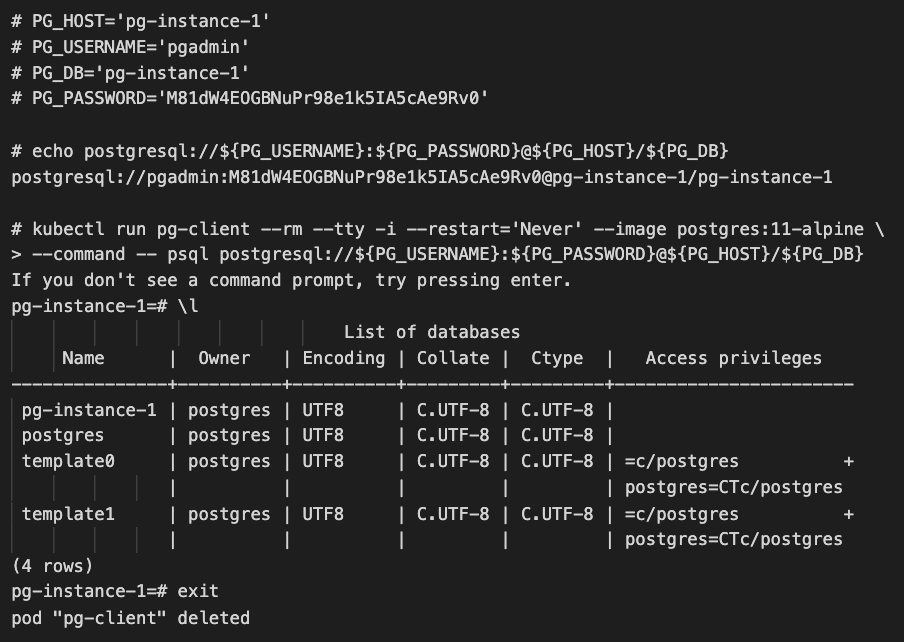Select the PG_PASSWORD assignment line

pyautogui.click(x=250, y=98)
